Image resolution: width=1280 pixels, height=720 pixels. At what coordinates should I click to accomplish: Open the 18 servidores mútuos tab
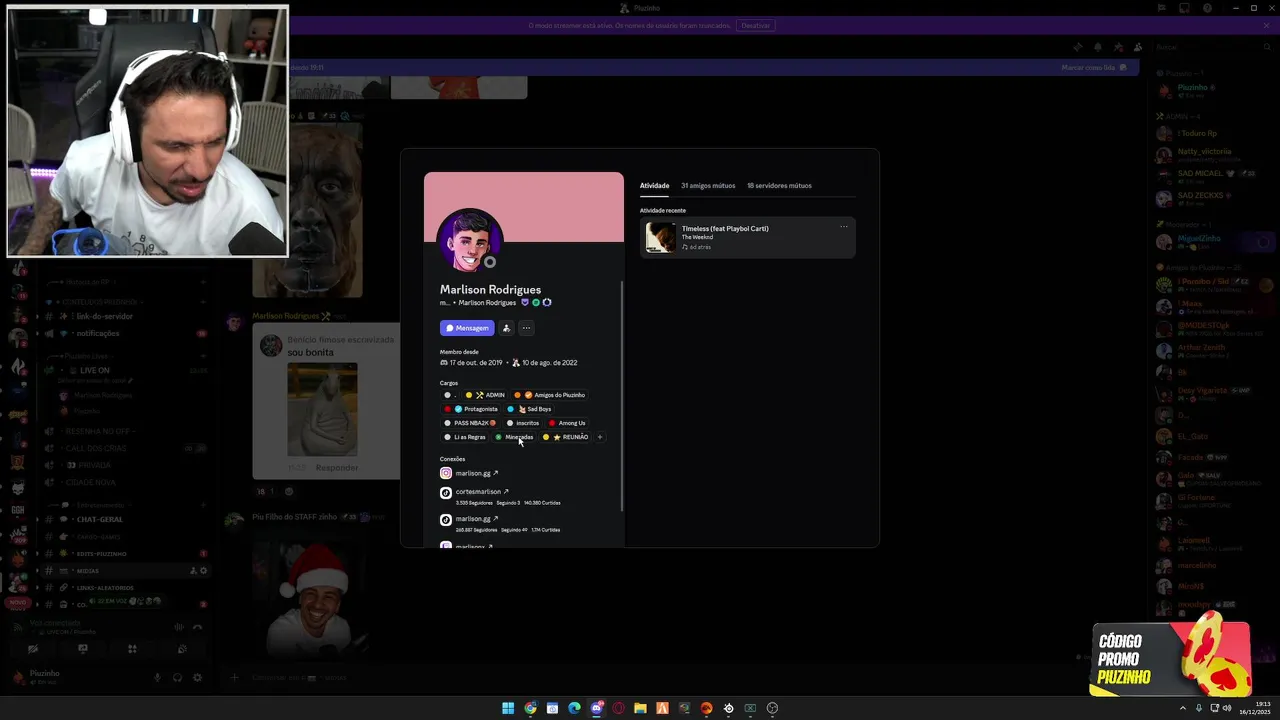[779, 186]
